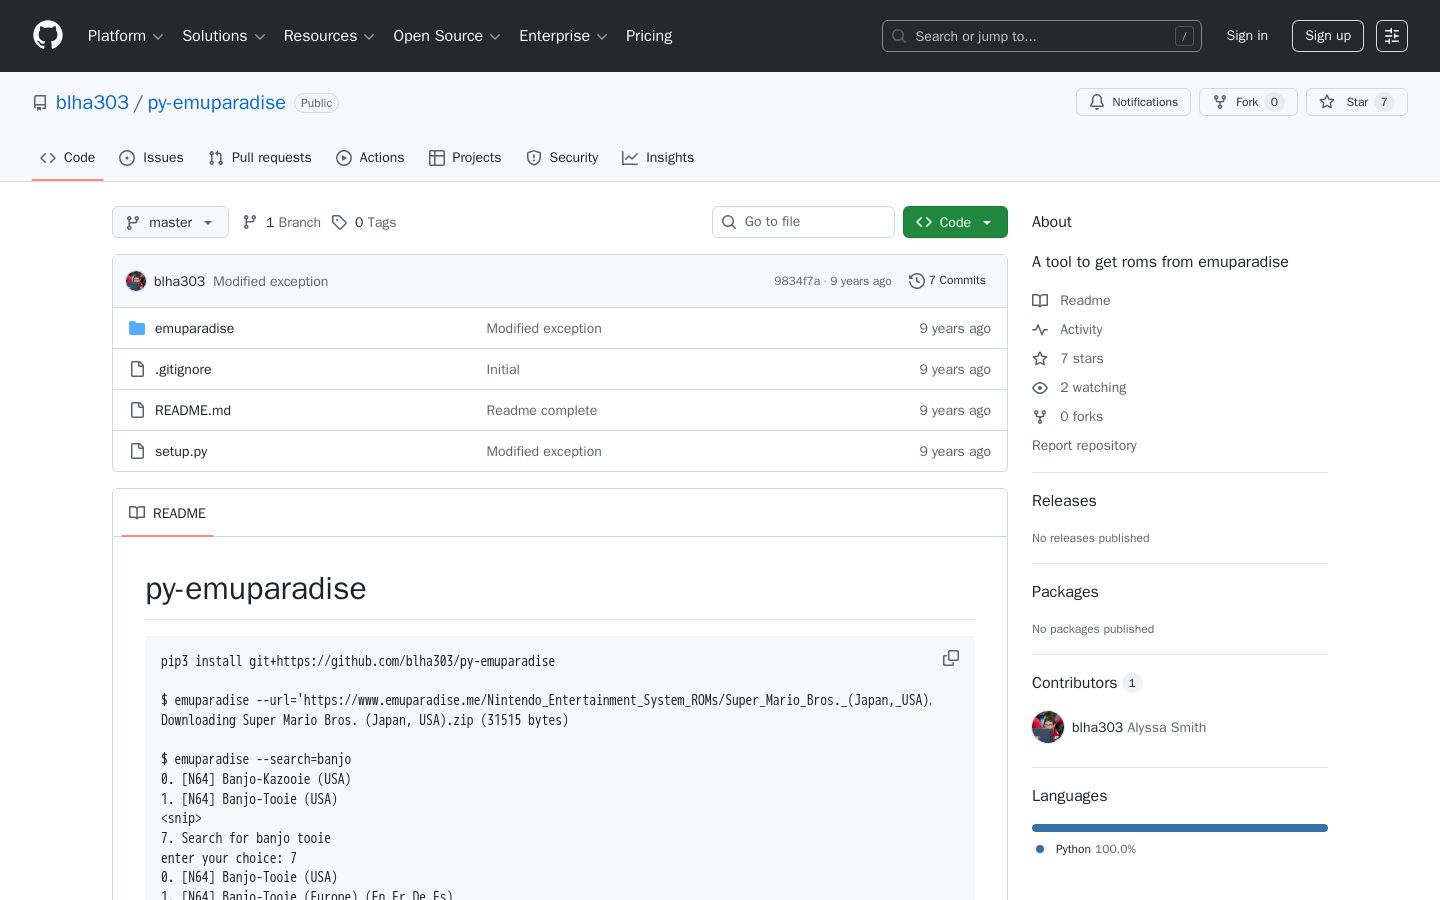Open the Packages heading link

tap(1065, 592)
